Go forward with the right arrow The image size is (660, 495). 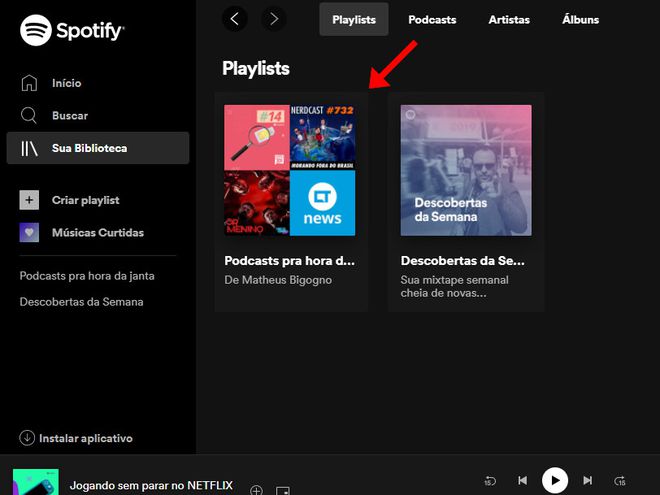click(x=274, y=19)
